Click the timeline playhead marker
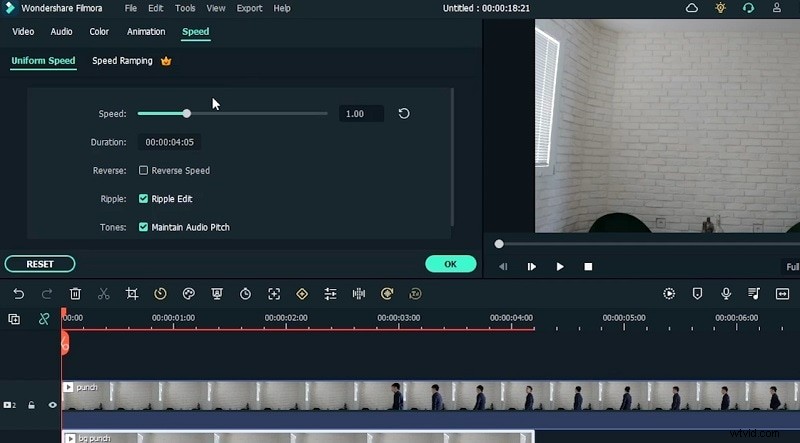Image resolution: width=800 pixels, height=443 pixels. pos(64,342)
